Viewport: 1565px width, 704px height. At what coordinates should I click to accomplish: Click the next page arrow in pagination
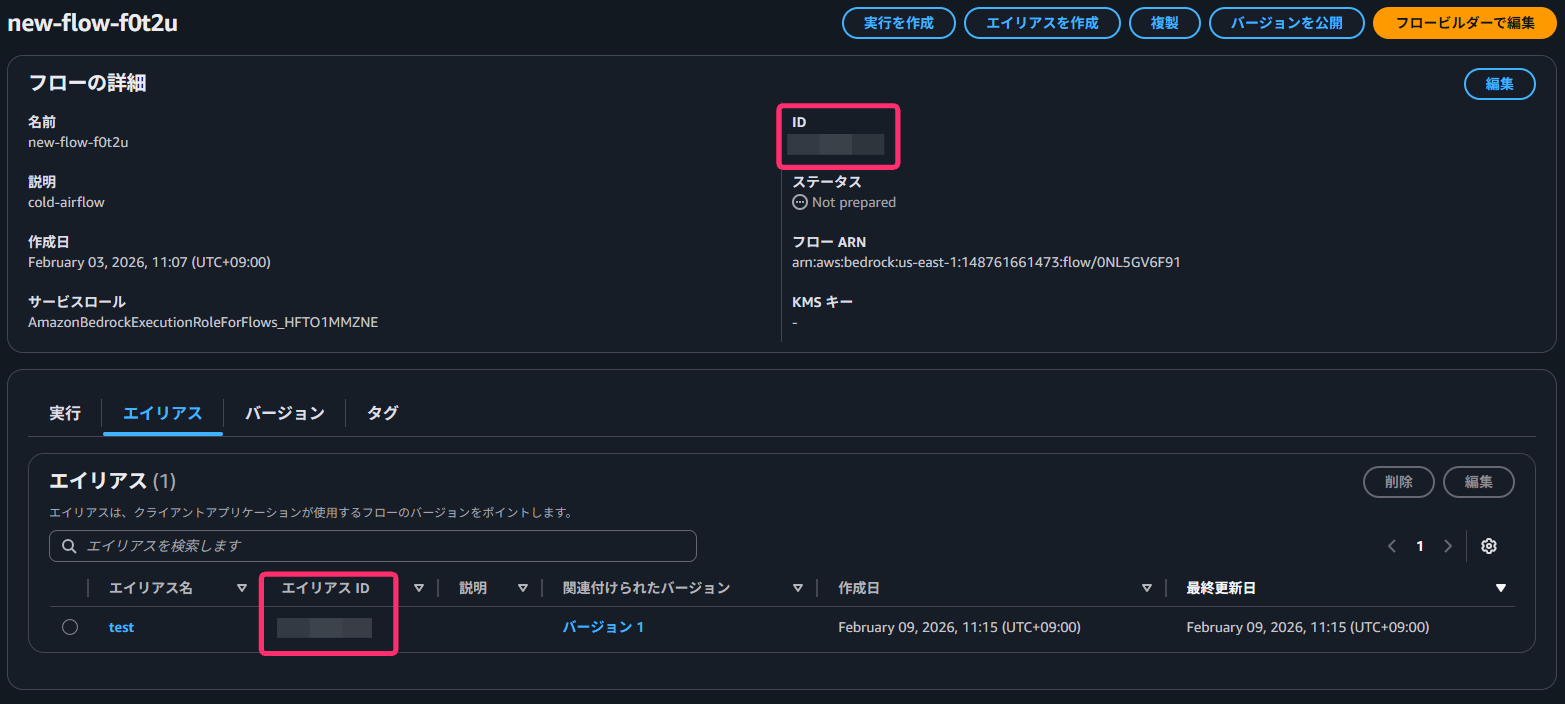coord(1447,546)
